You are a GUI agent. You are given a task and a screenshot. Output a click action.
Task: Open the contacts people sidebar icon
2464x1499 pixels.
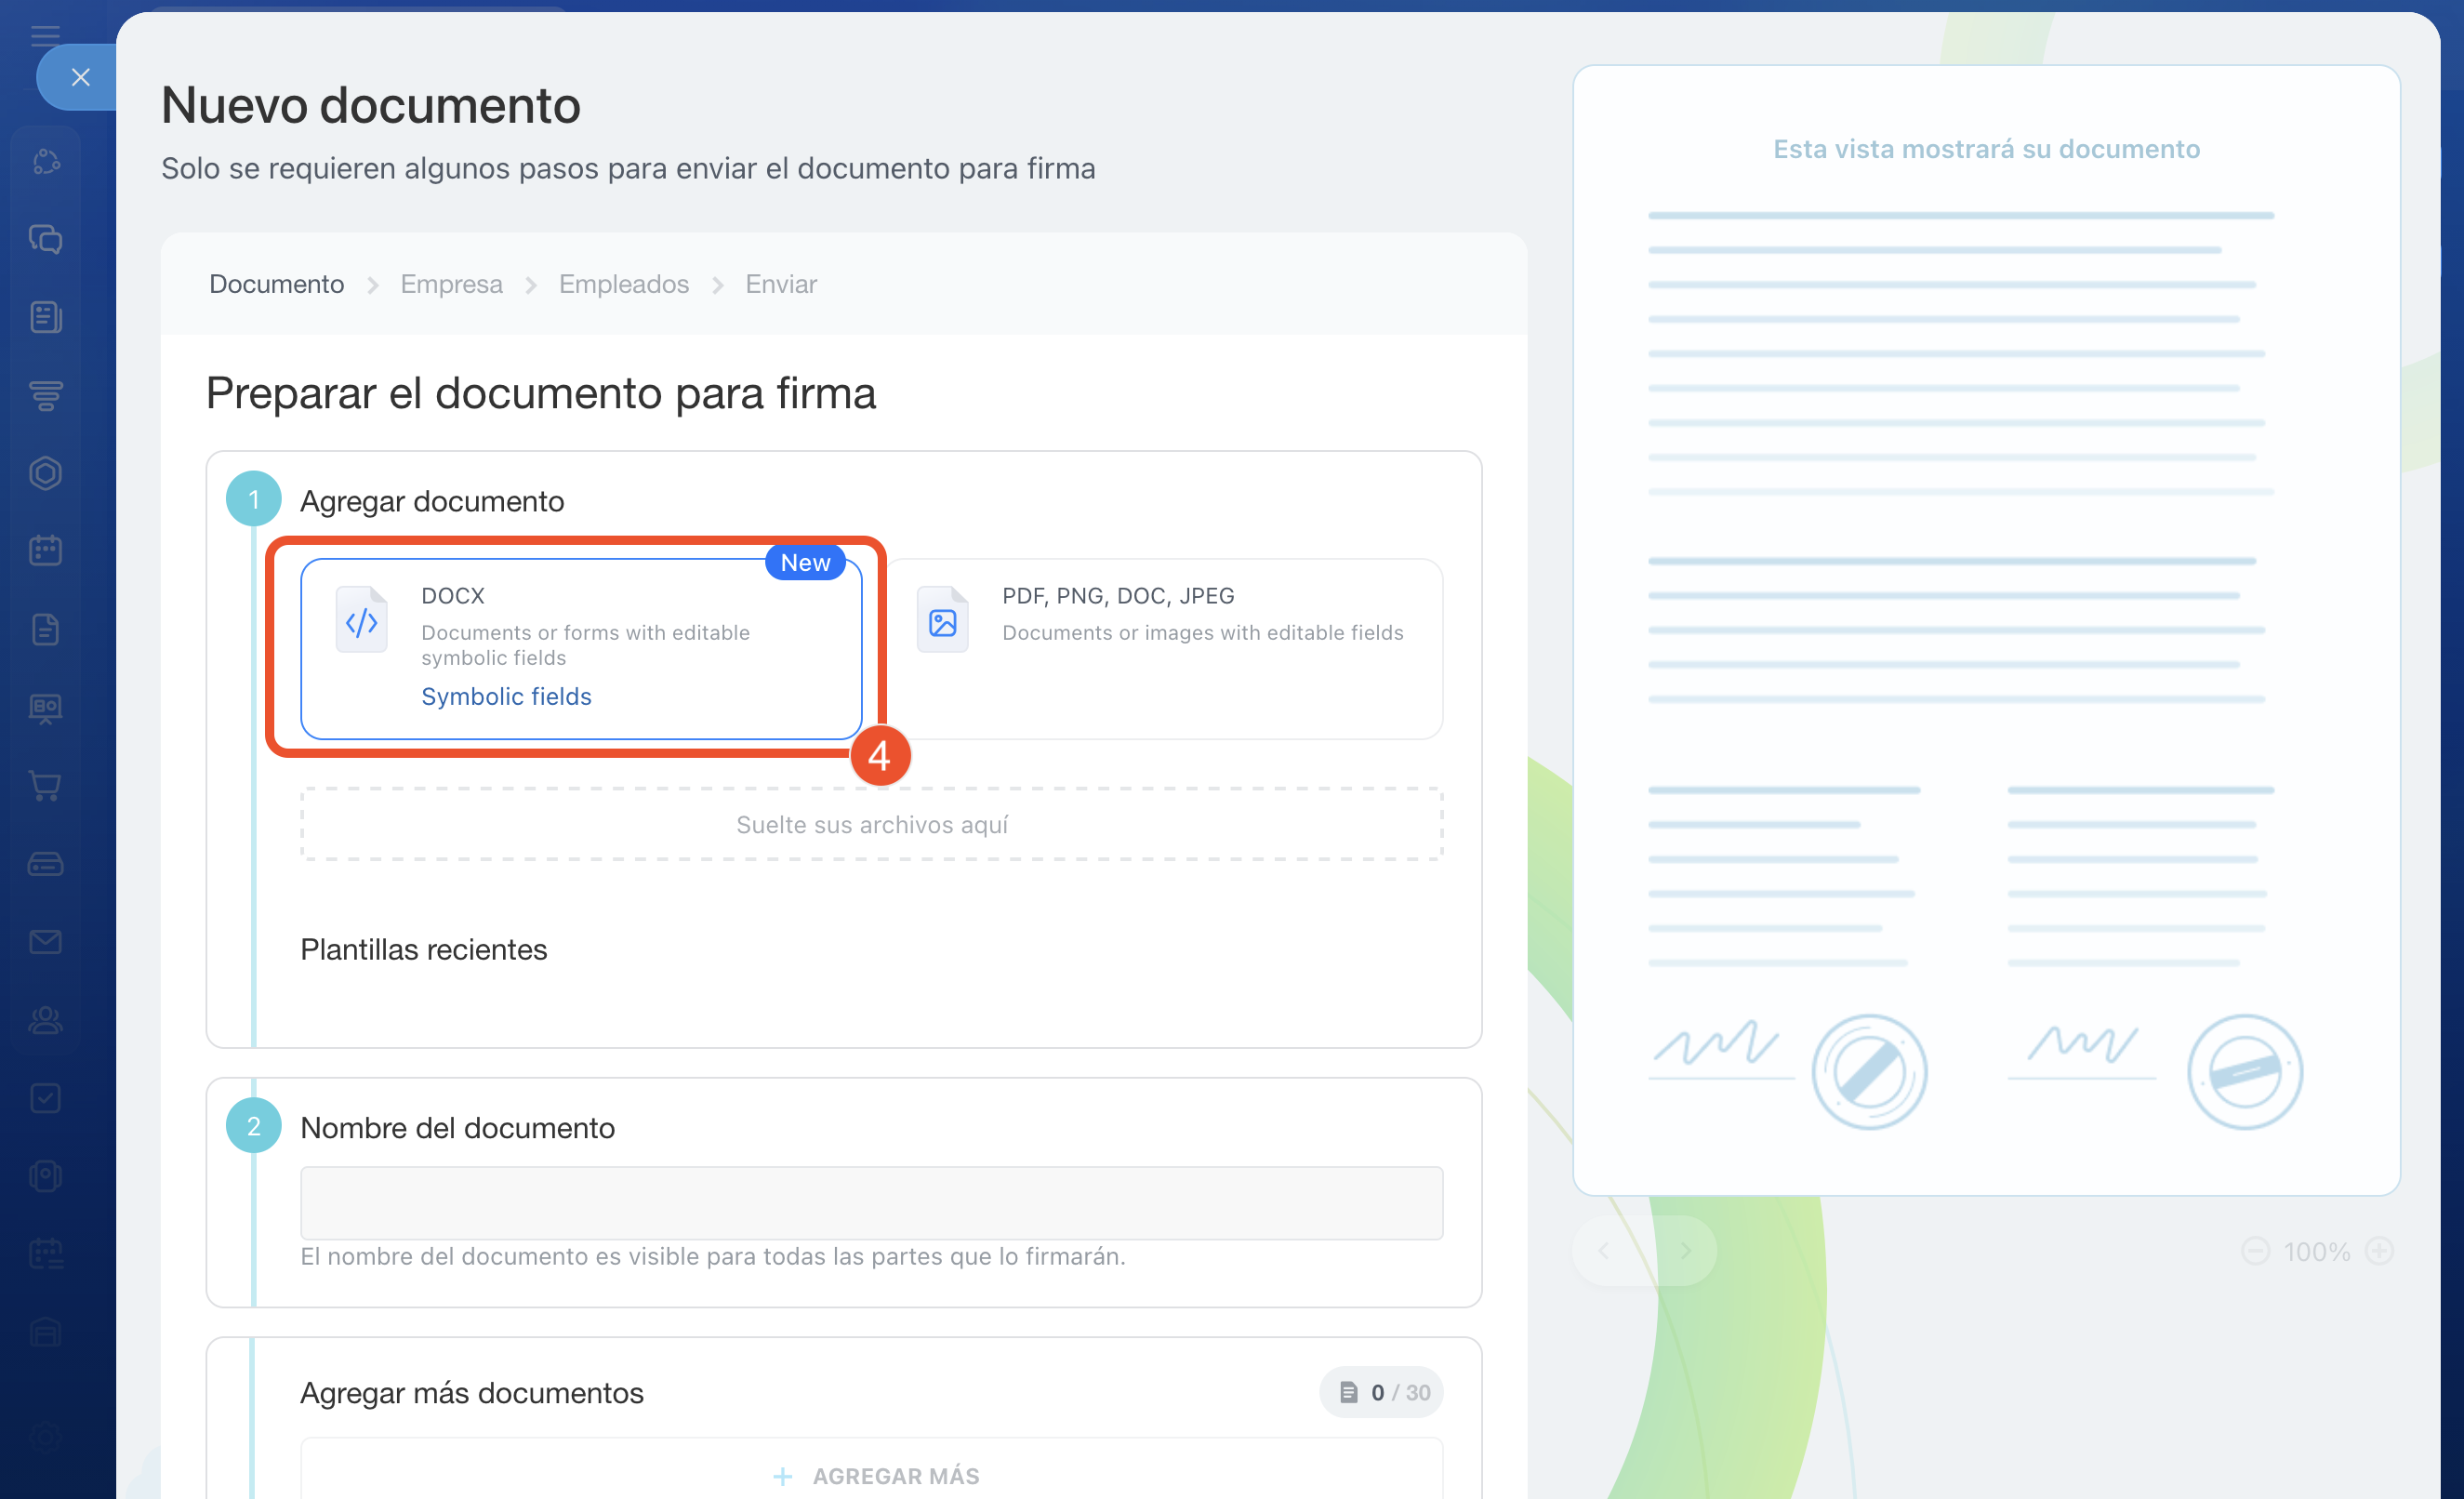click(46, 1020)
